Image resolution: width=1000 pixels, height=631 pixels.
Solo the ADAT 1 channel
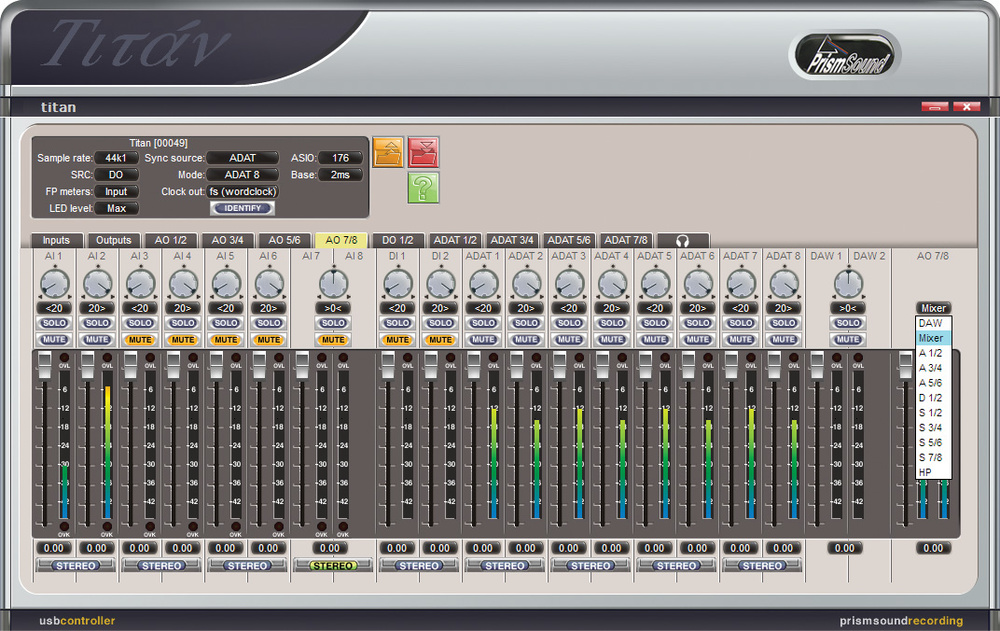click(x=483, y=323)
